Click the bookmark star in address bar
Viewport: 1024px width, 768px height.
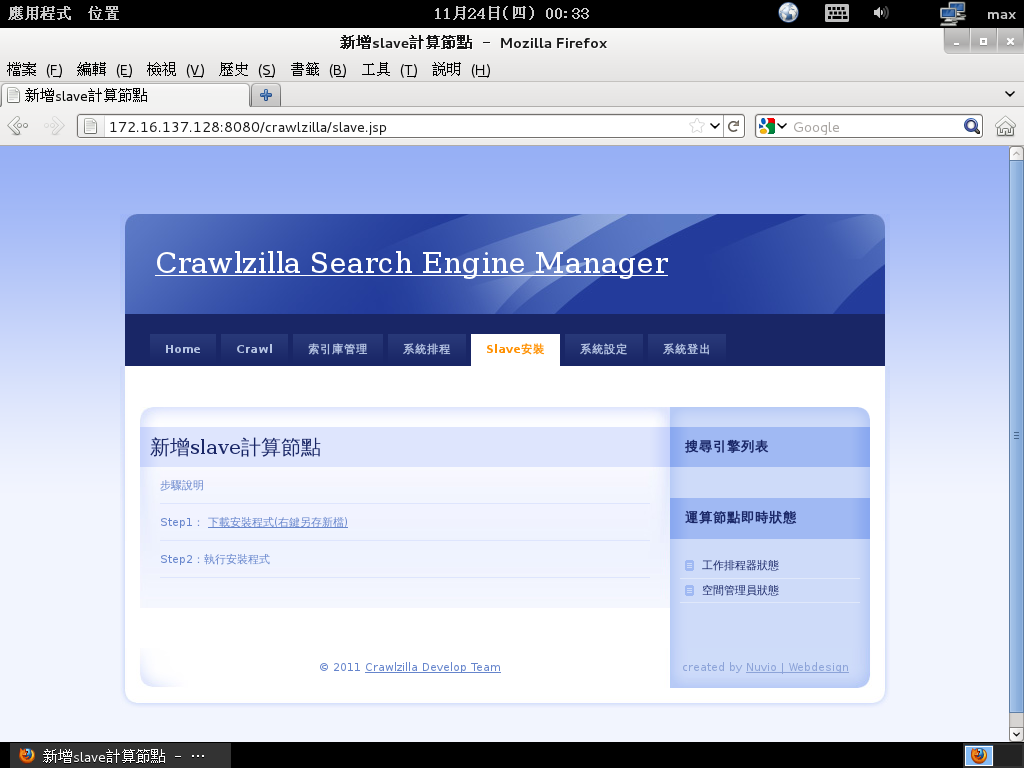coord(697,127)
